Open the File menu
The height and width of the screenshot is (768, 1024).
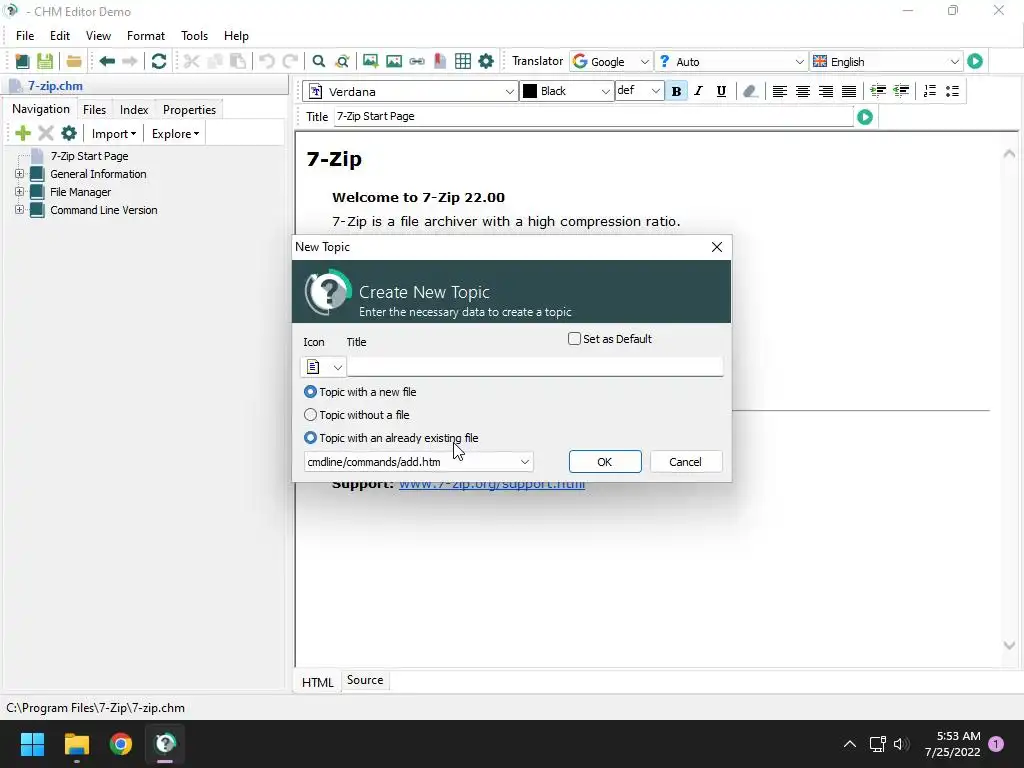[25, 36]
